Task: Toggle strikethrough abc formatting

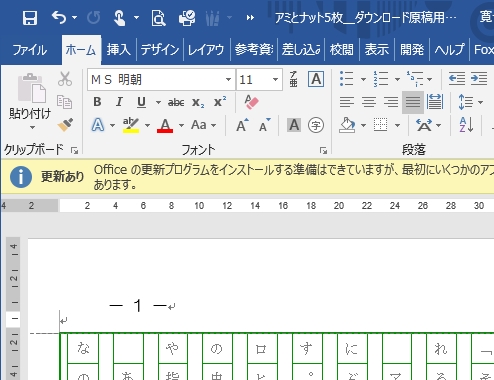Action: (176, 102)
